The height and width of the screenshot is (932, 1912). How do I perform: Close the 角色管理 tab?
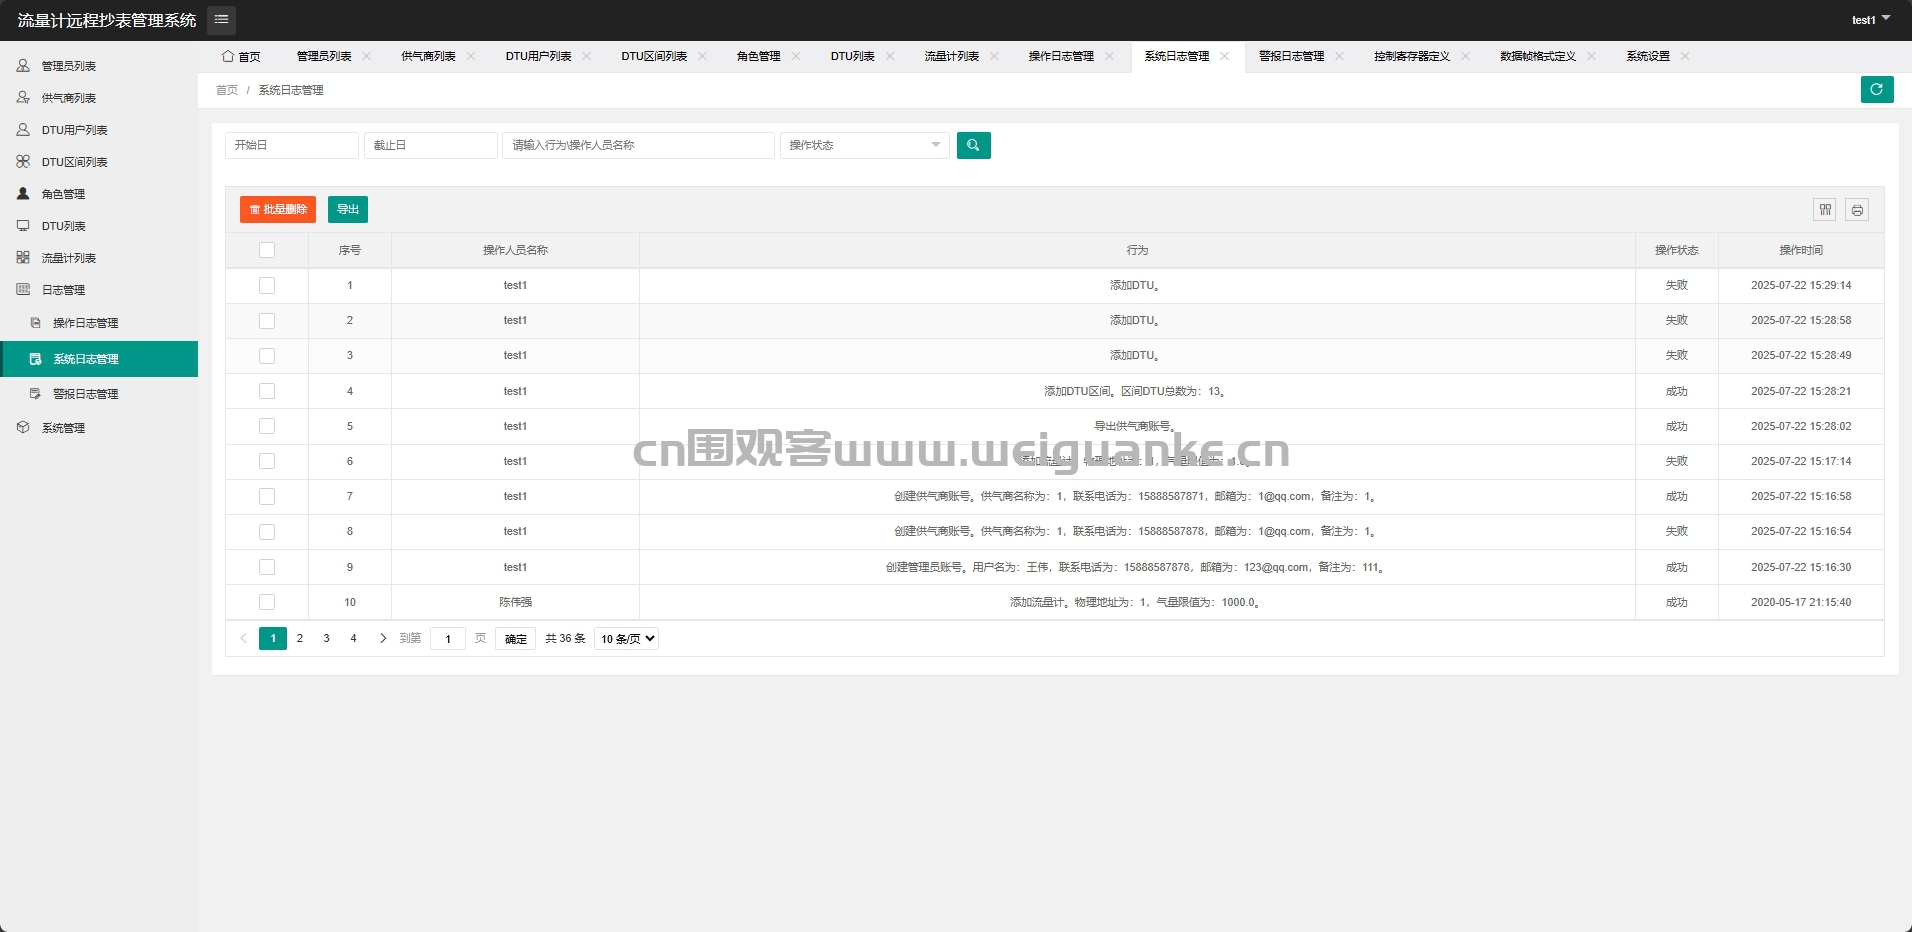click(x=796, y=56)
